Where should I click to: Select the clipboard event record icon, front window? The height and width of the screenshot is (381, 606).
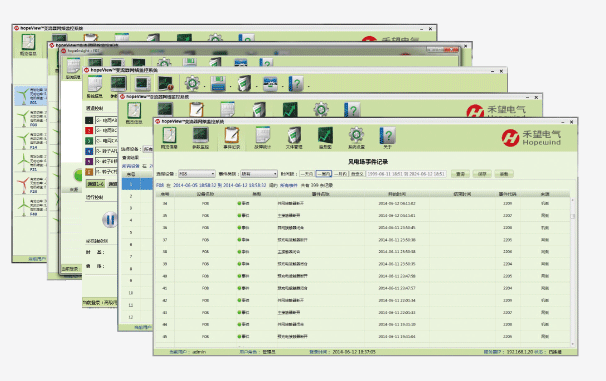click(x=232, y=136)
